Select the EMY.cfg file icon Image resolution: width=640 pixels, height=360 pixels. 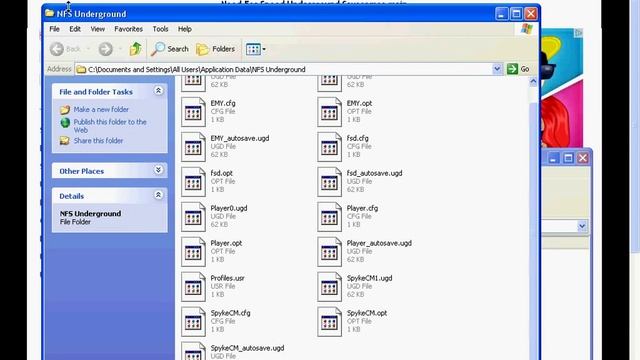pos(193,111)
